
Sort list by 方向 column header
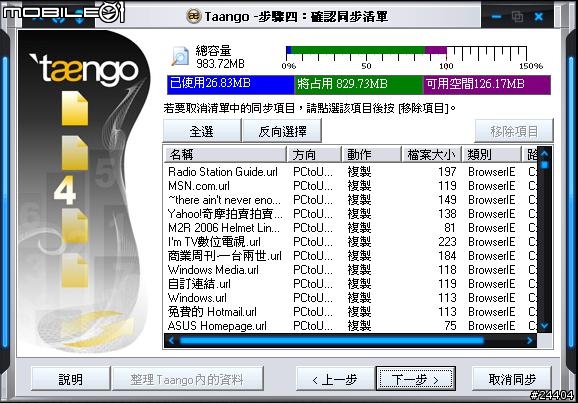[314, 154]
